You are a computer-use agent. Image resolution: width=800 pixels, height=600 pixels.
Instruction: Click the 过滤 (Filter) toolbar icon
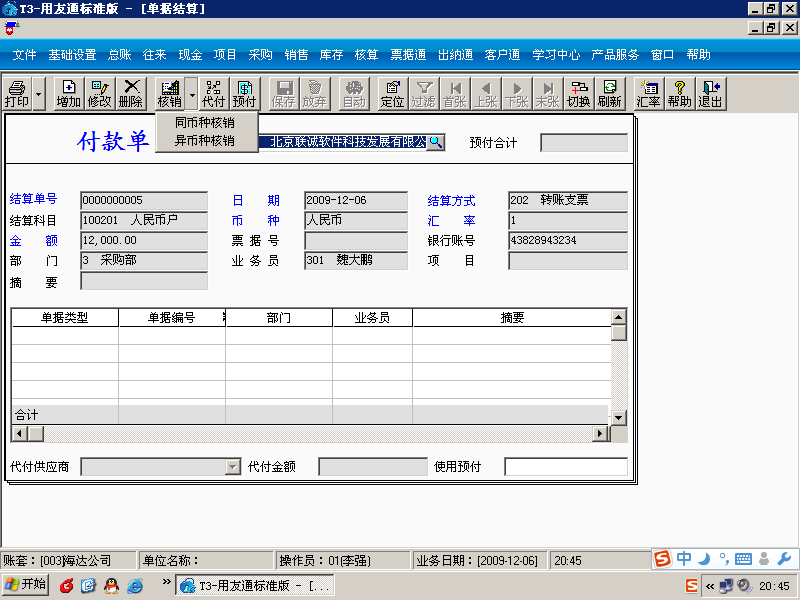click(x=423, y=94)
